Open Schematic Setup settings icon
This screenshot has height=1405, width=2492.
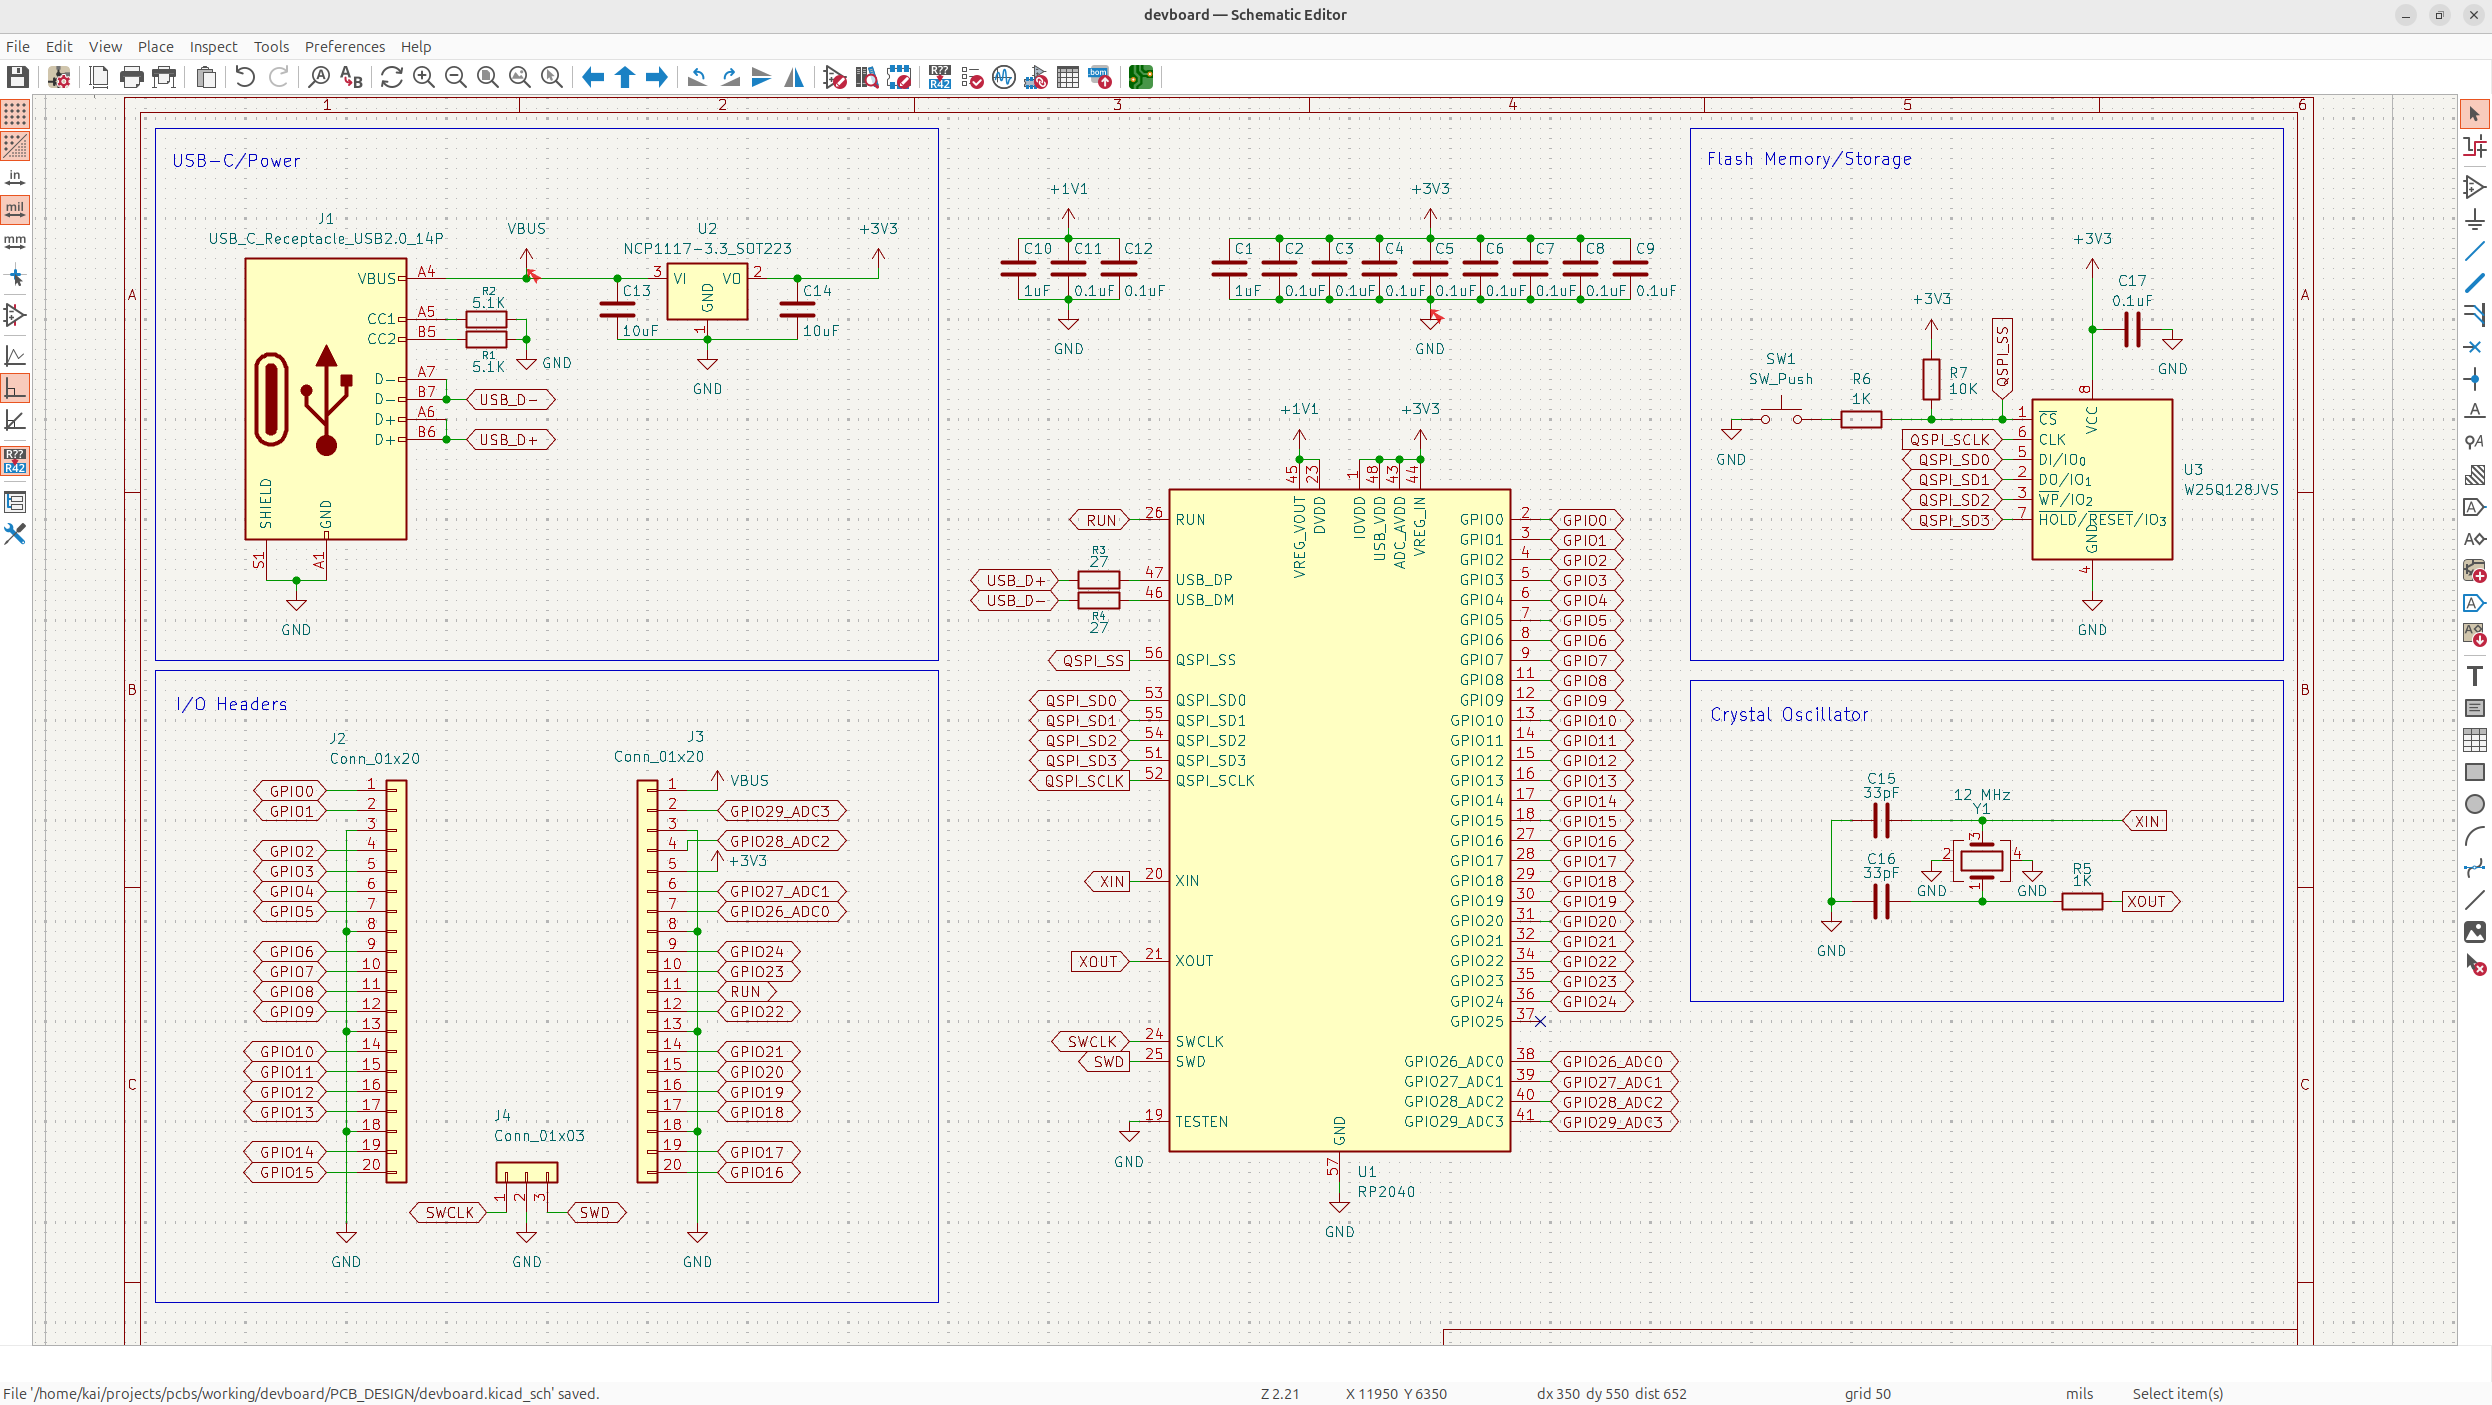[59, 77]
